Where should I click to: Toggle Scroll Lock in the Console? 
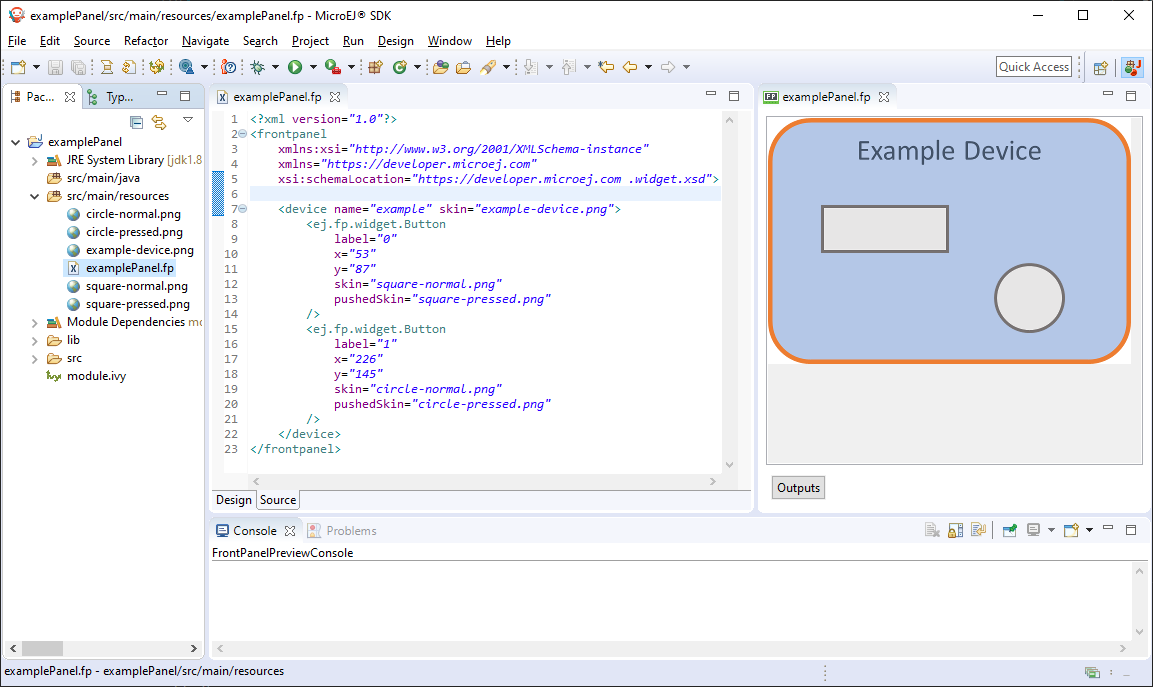tap(956, 530)
